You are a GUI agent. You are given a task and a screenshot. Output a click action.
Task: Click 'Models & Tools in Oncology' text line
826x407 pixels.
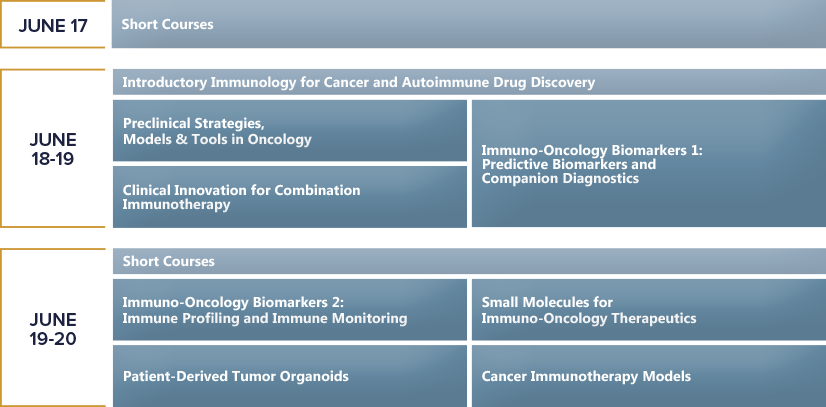(217, 139)
